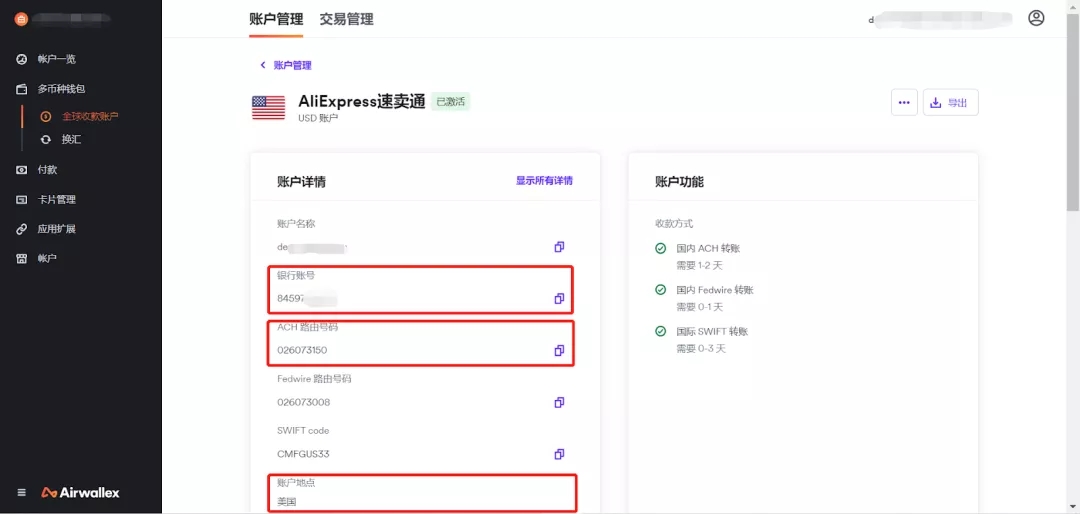
Task: Click the 全球收款账户 coin icon
Action: tap(46, 116)
